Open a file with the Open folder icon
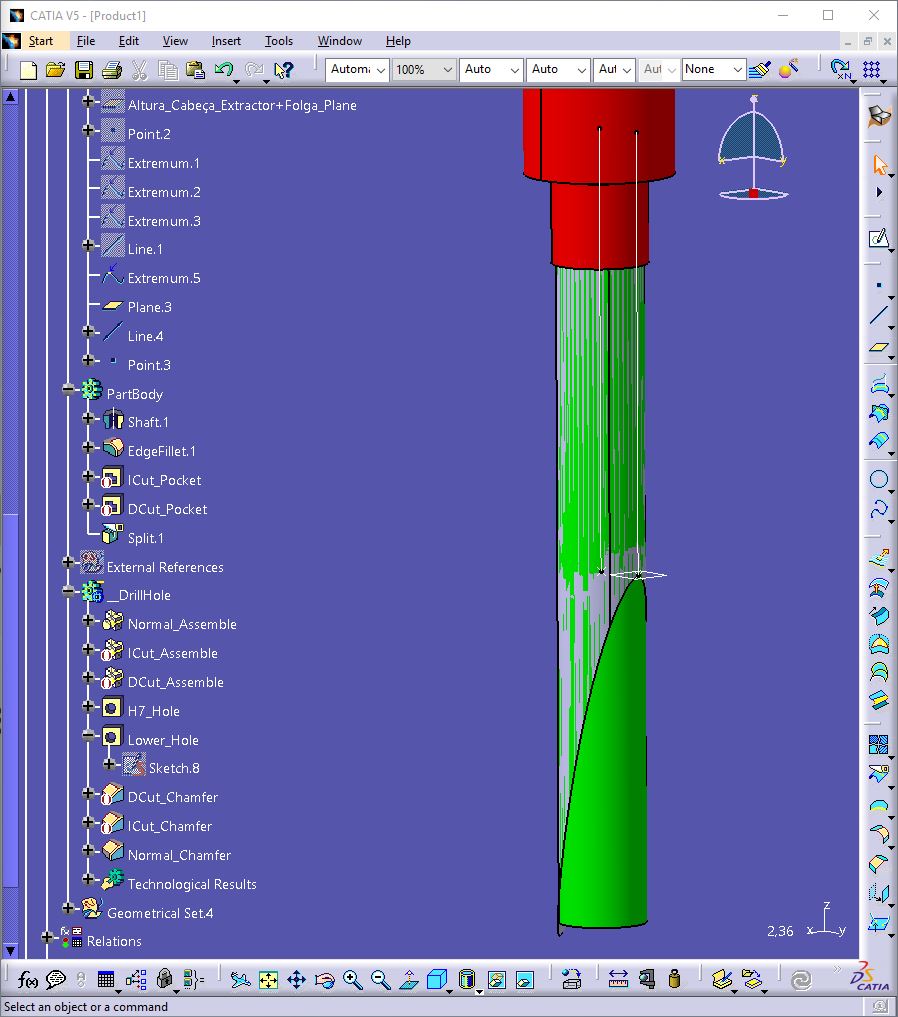This screenshot has height=1017, width=898. point(56,69)
